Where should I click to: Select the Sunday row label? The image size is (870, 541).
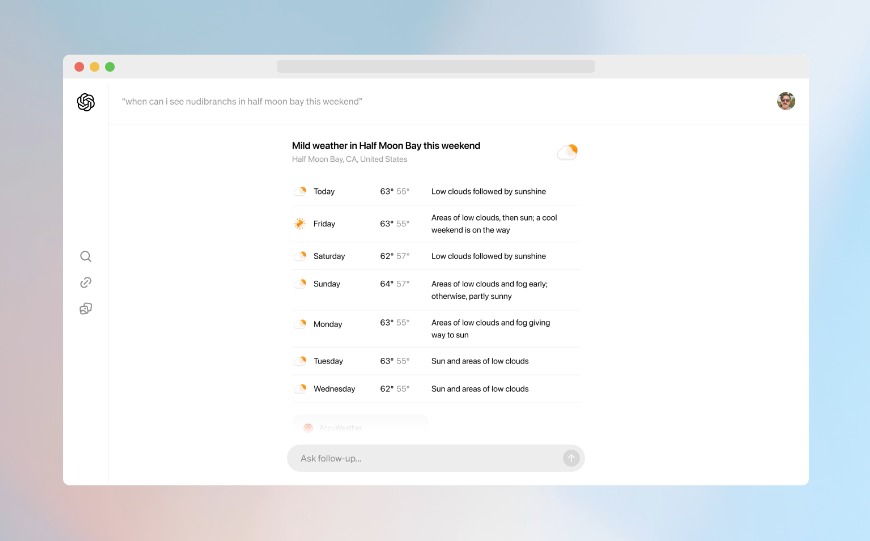327,284
